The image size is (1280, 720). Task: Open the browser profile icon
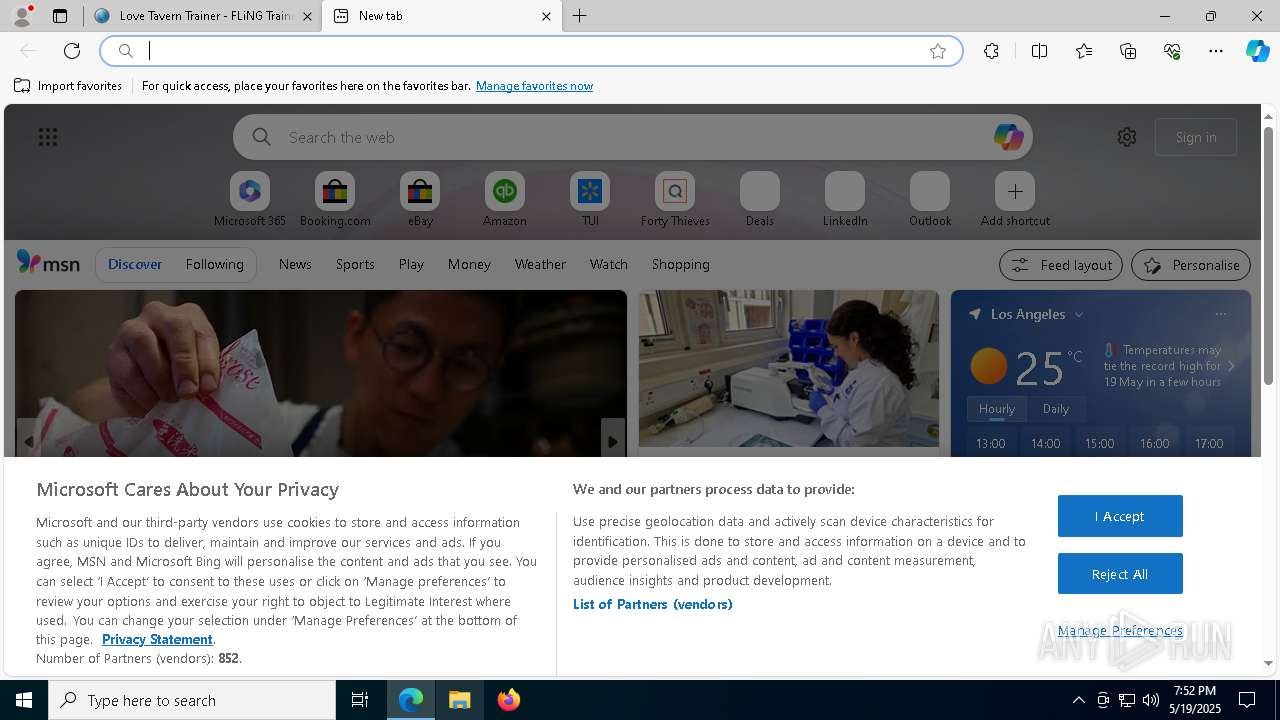pos(21,16)
